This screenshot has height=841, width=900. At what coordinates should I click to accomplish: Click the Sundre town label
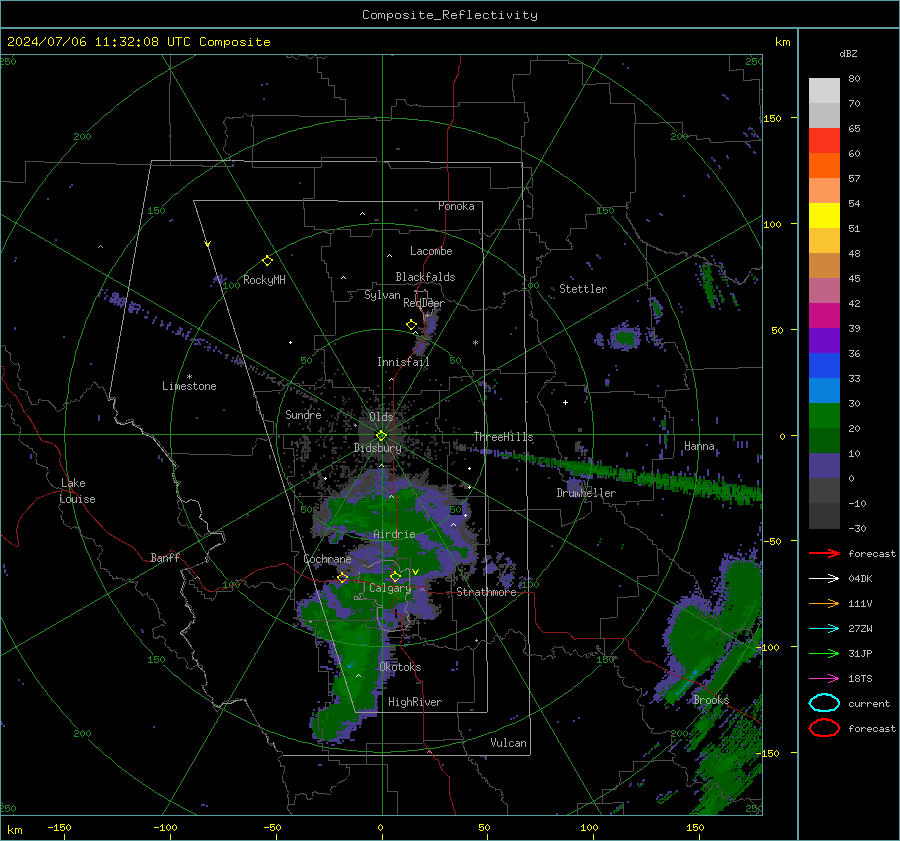(x=303, y=414)
